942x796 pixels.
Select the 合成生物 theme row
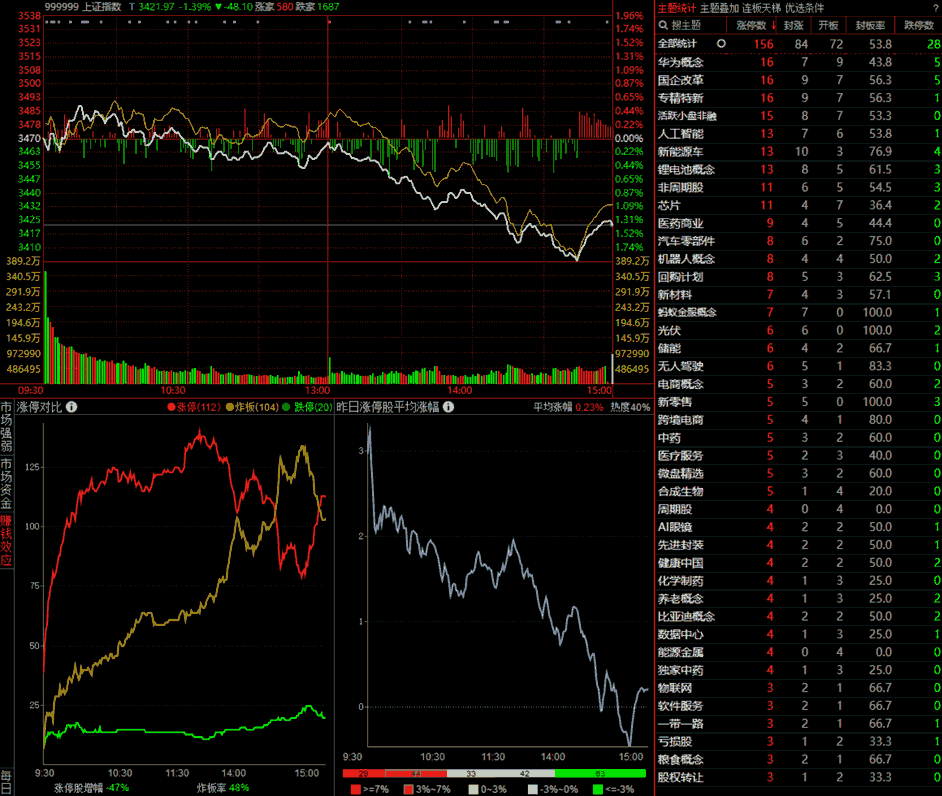point(799,491)
